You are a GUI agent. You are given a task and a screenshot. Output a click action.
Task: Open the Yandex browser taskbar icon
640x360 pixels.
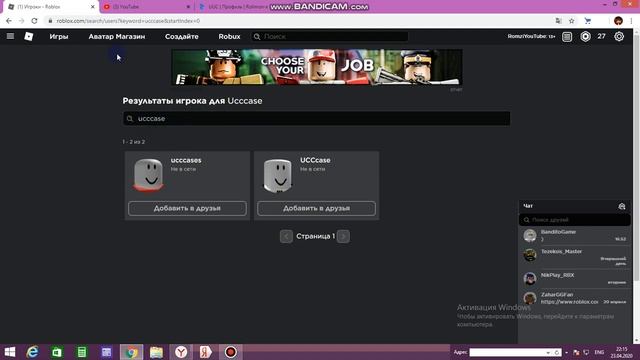pyautogui.click(x=181, y=352)
